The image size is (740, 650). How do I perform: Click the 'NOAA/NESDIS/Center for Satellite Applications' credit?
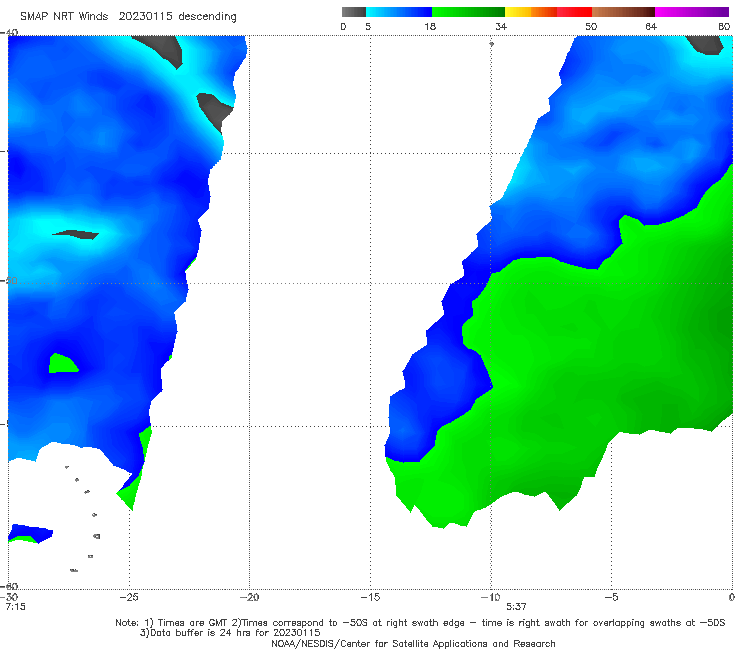tap(413, 644)
